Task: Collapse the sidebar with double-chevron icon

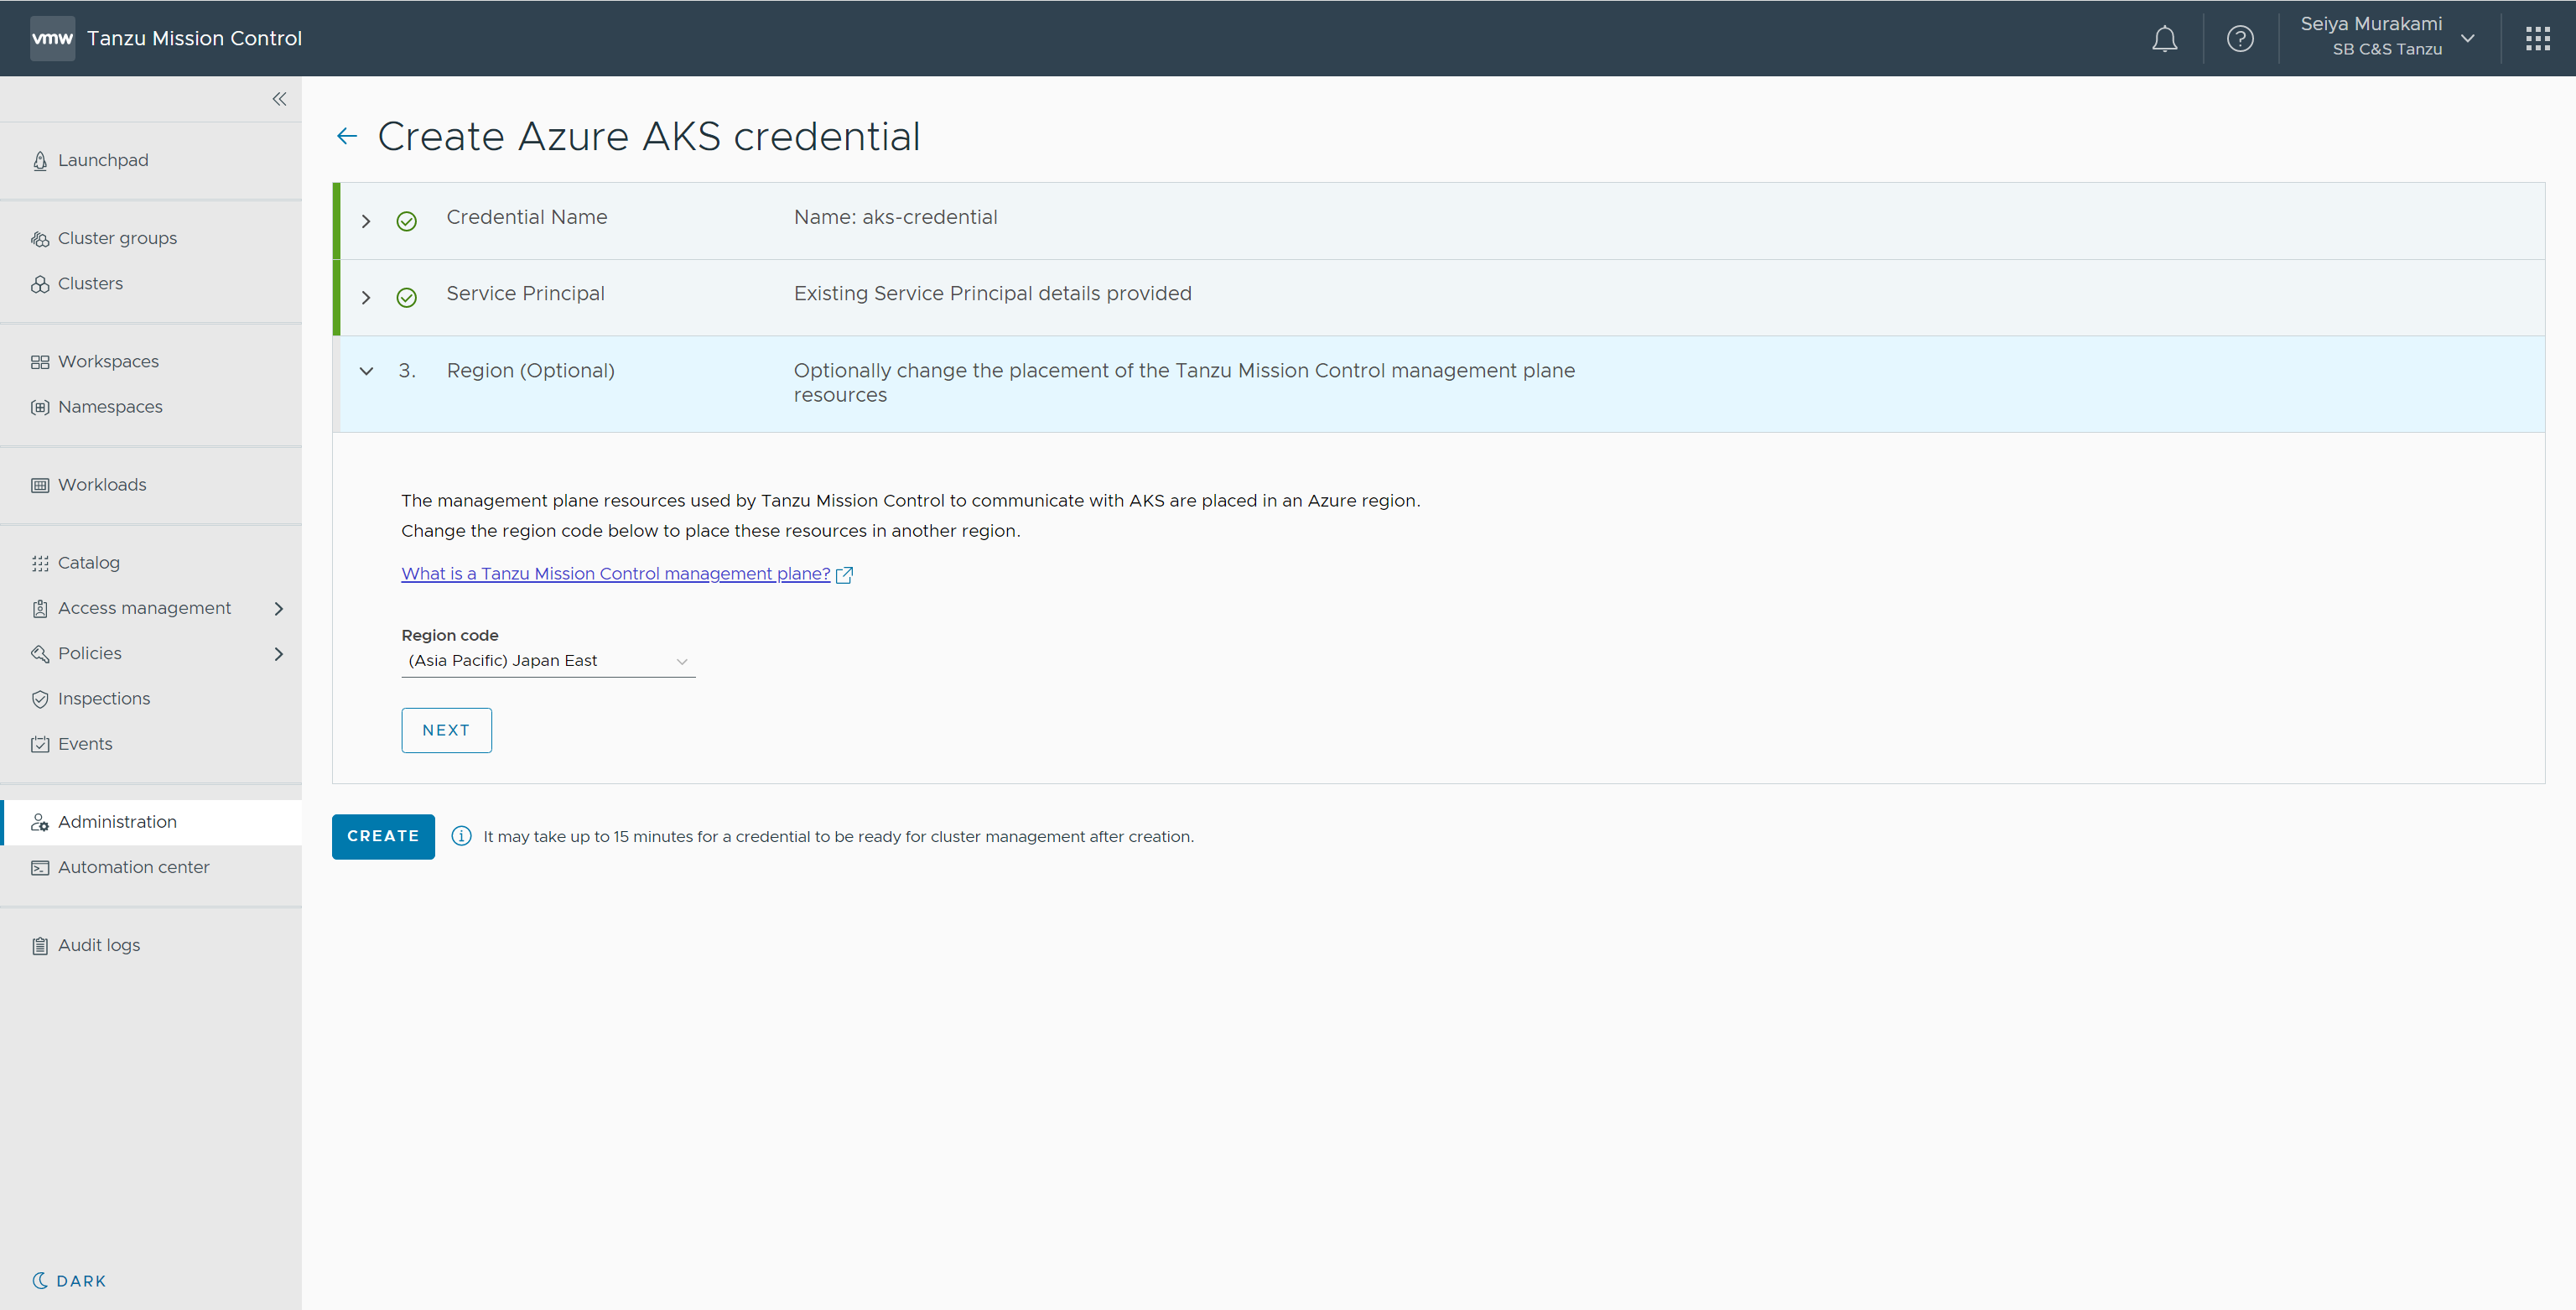Action: [279, 99]
